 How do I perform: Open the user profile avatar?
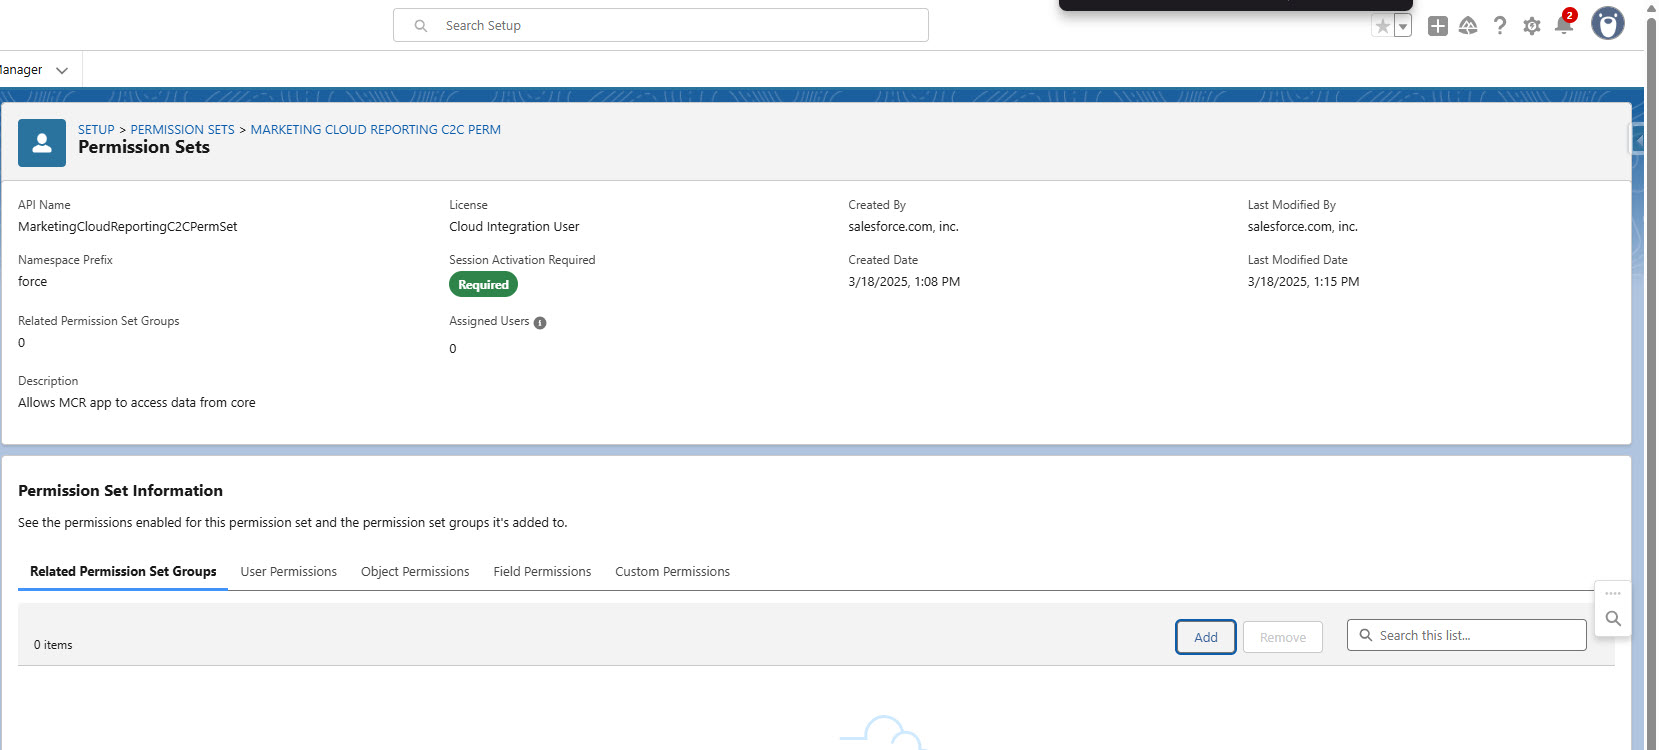[1607, 23]
